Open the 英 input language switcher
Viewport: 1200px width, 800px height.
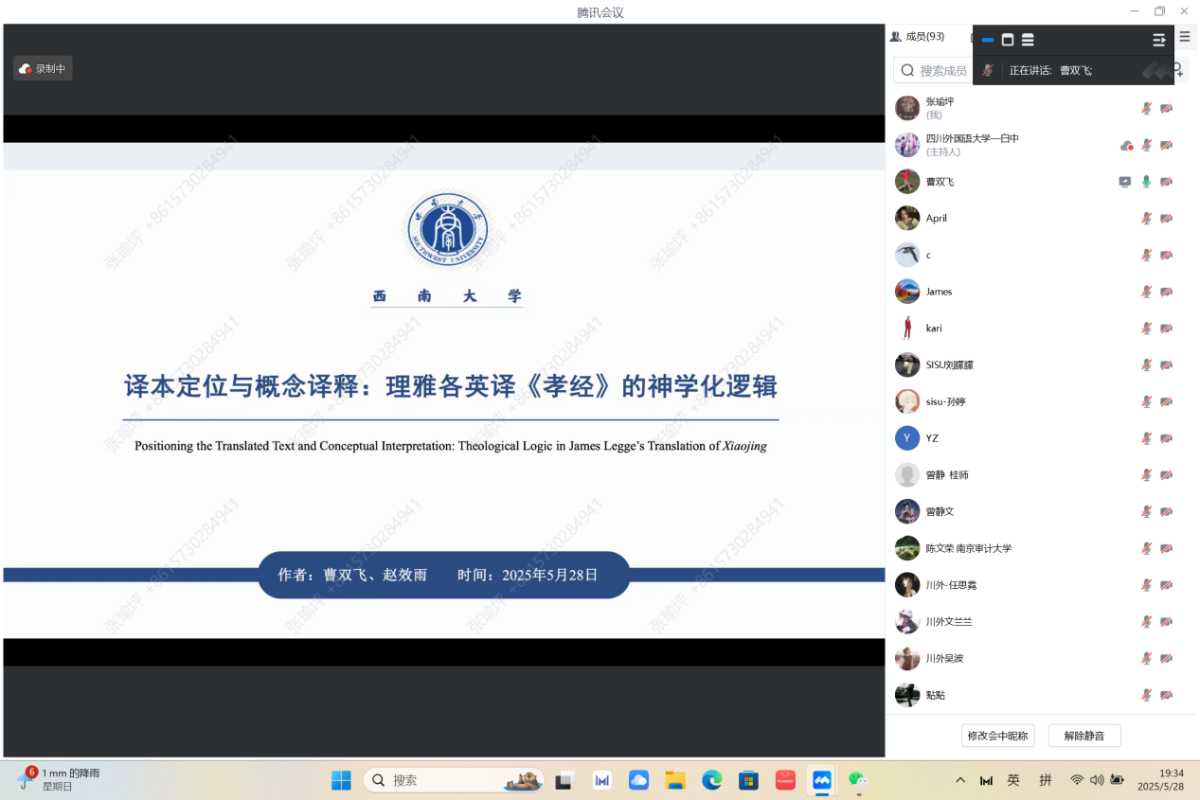pyautogui.click(x=1013, y=780)
